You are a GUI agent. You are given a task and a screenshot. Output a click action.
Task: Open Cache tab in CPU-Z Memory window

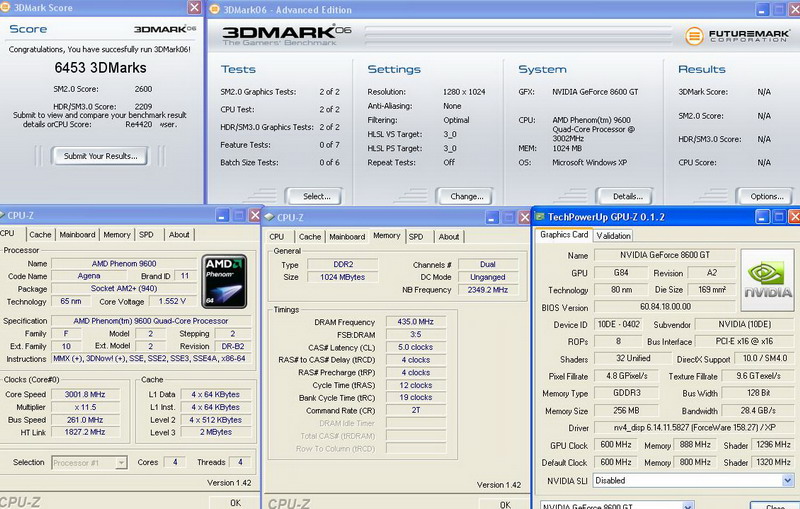[x=310, y=237]
